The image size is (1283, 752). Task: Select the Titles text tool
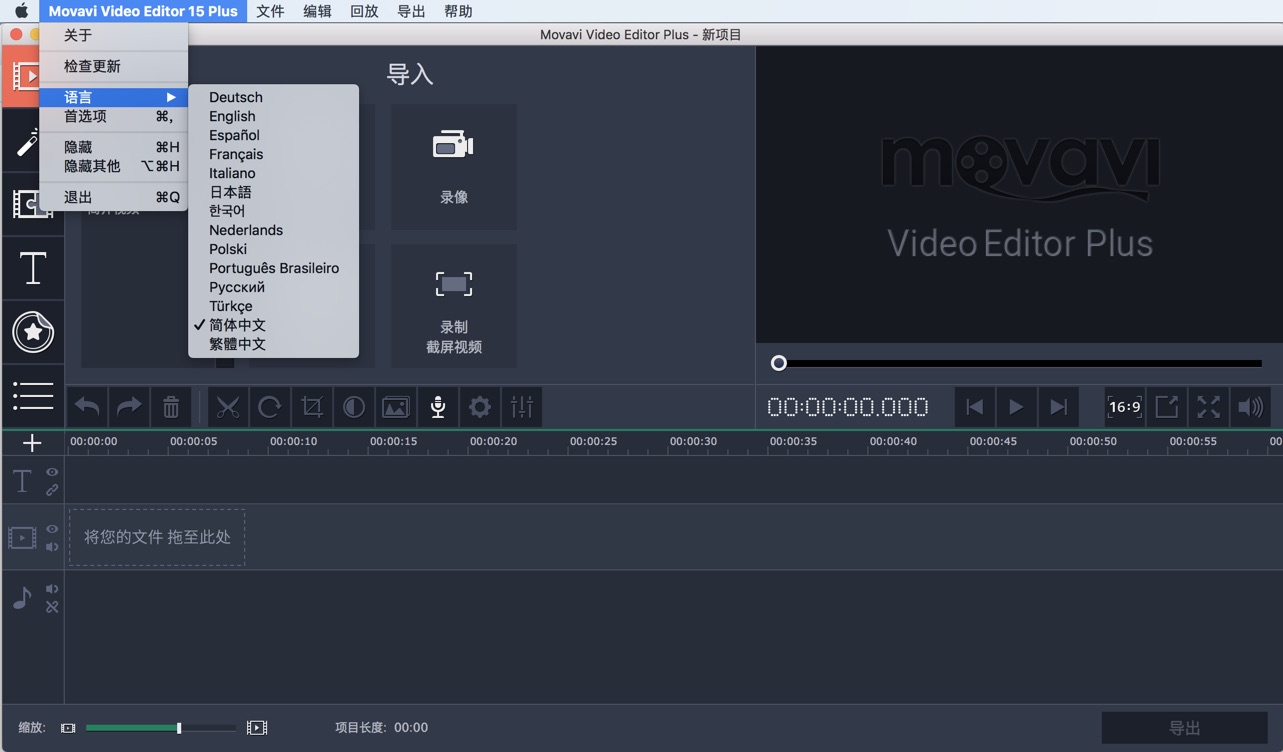33,268
